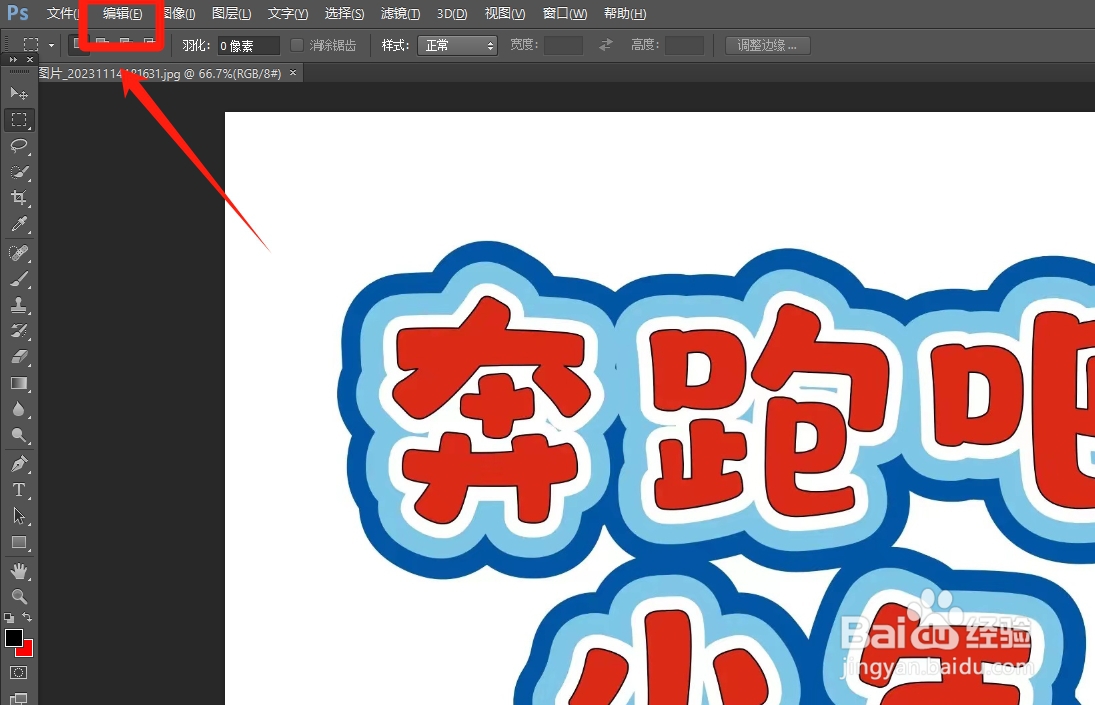Select the Eraser tool
Viewport: 1095px width, 705px height.
pos(19,357)
